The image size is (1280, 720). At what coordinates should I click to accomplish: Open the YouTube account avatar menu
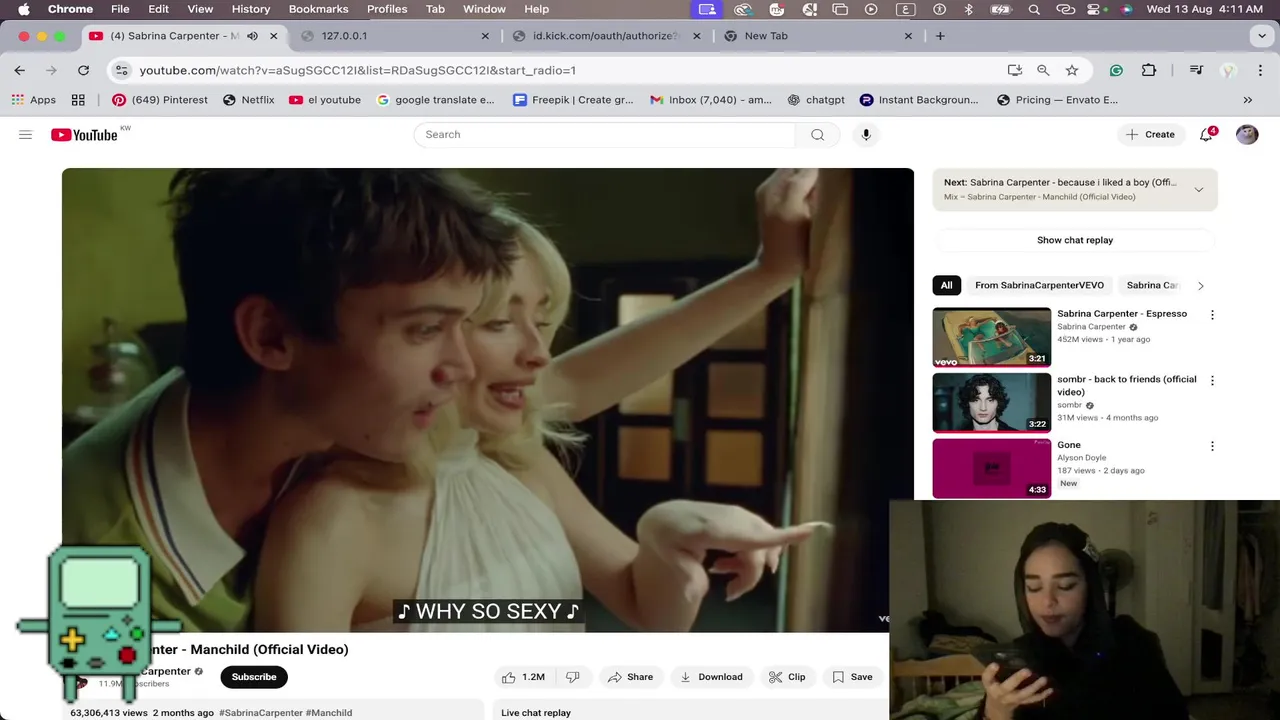(x=1247, y=134)
